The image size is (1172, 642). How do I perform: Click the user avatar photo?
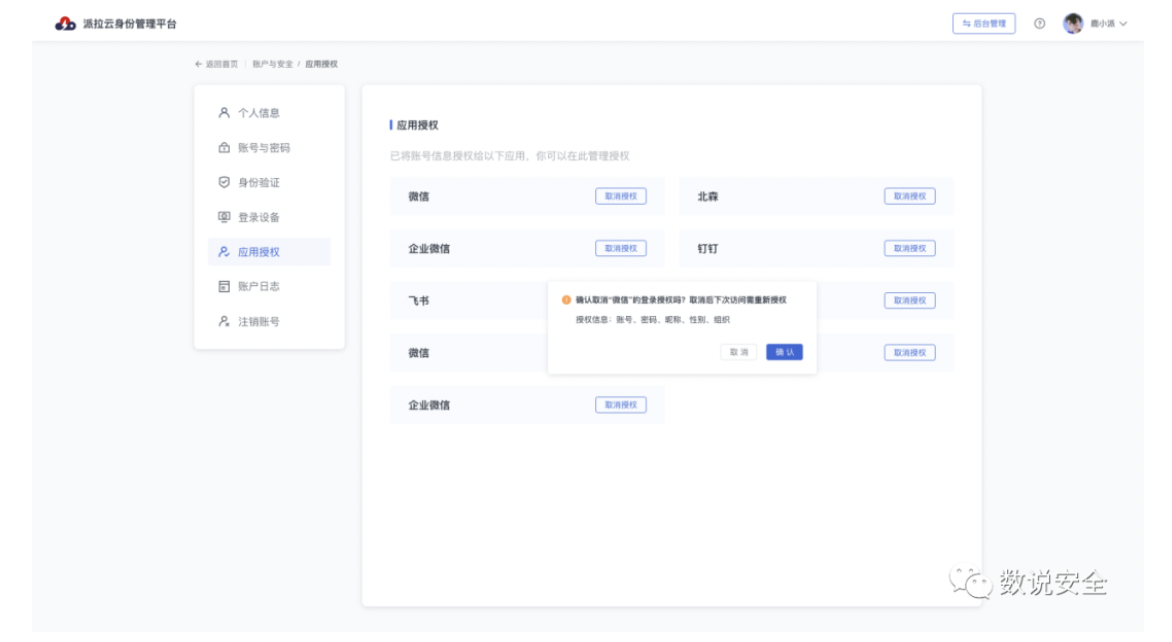point(1073,24)
